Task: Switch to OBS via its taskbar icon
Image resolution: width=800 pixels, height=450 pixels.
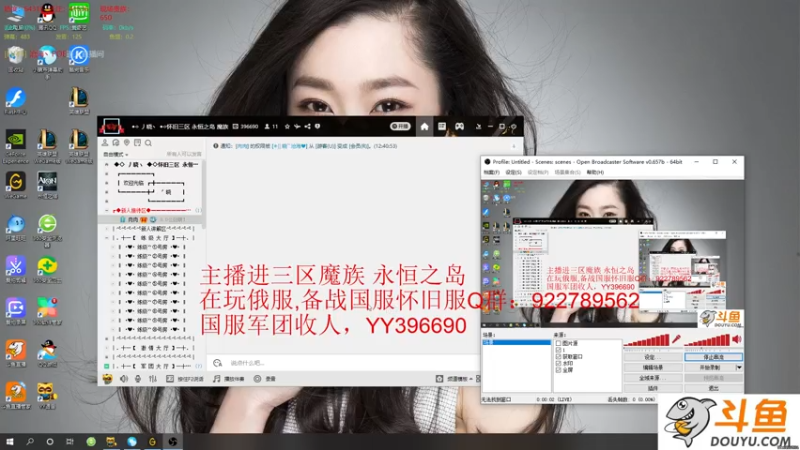Action: click(172, 442)
